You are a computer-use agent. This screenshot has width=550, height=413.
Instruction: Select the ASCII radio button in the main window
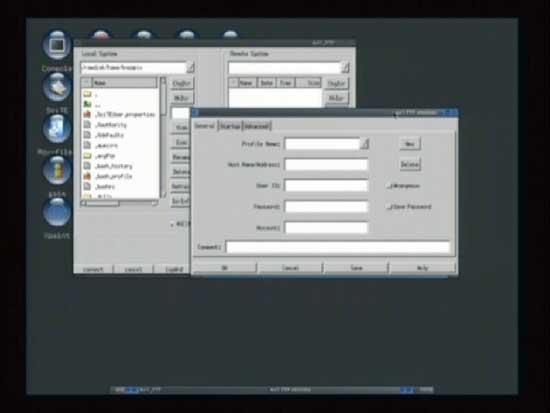(x=172, y=224)
